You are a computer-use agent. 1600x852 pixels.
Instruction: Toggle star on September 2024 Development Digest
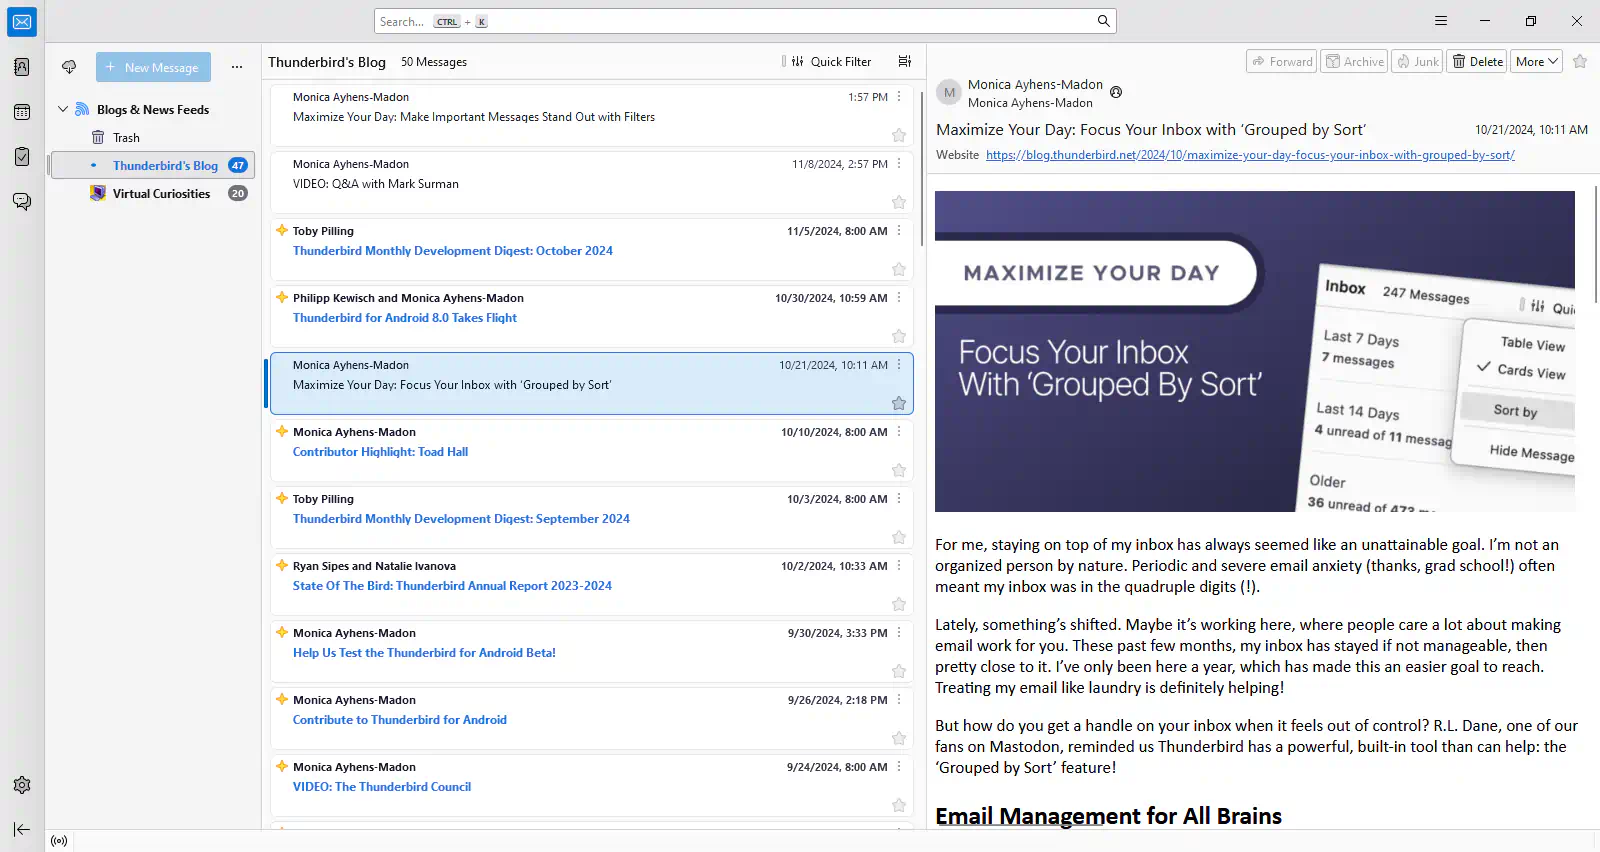coord(899,537)
